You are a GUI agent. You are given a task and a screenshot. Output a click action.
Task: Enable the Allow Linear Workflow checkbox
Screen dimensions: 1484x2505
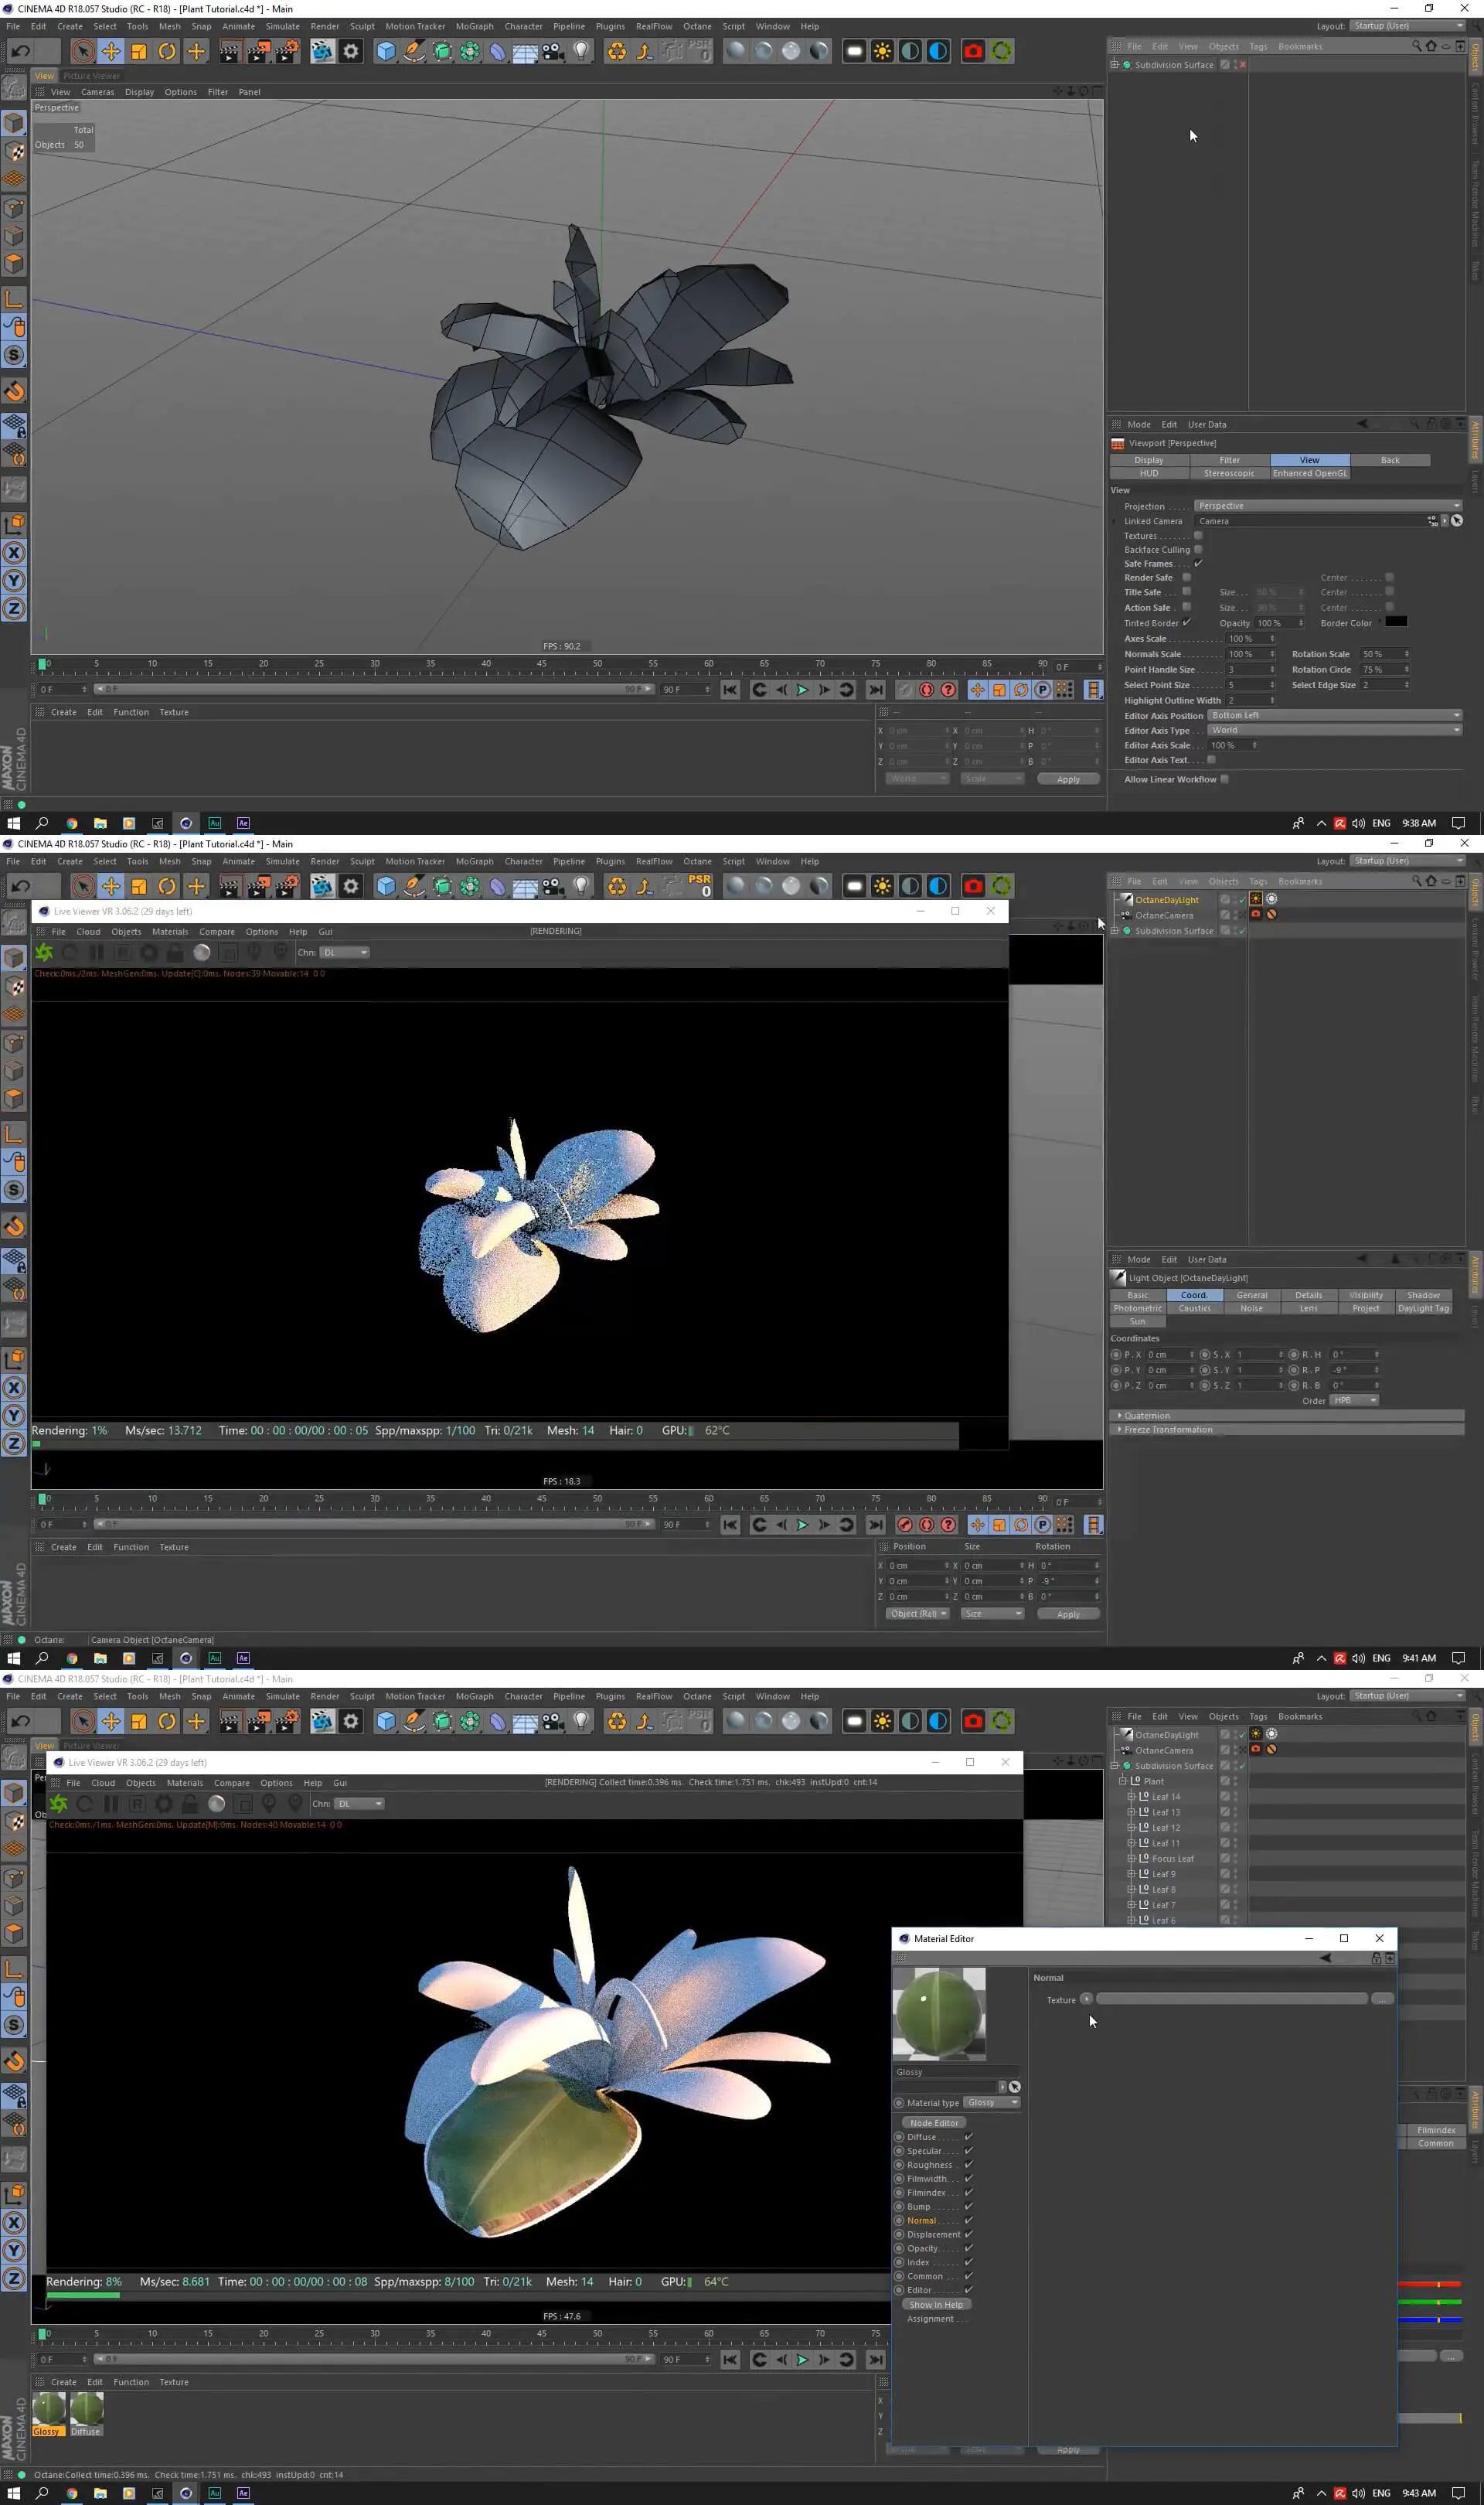coord(1224,779)
